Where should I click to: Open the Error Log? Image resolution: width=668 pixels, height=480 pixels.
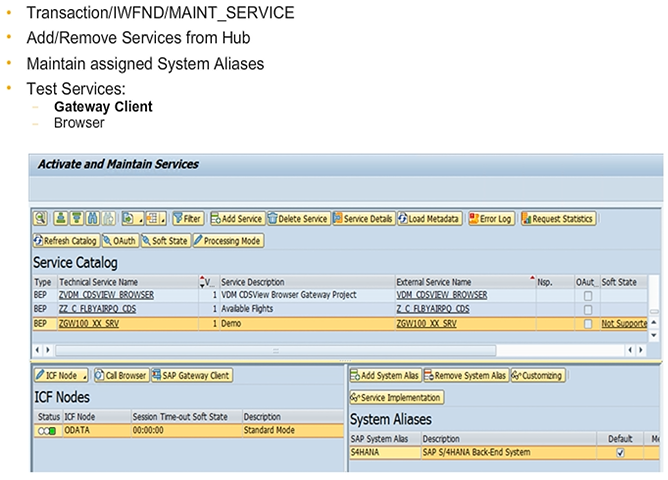(x=490, y=219)
